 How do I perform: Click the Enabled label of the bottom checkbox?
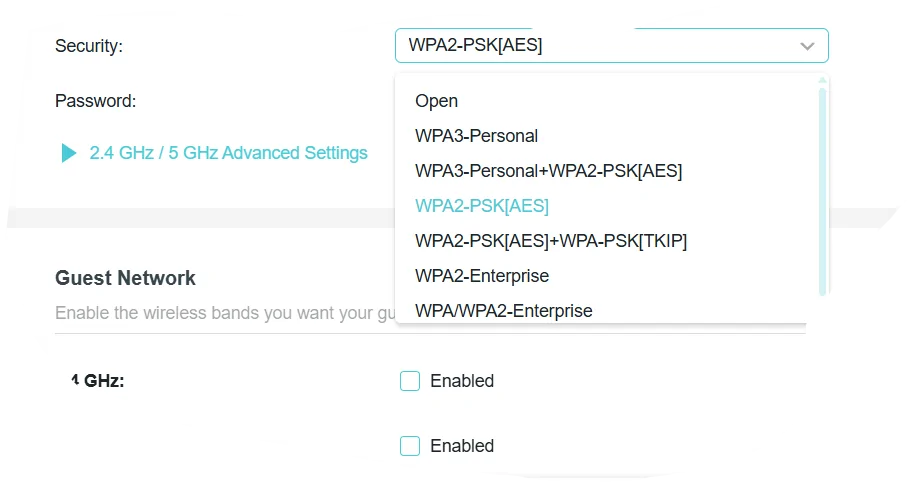(x=462, y=446)
